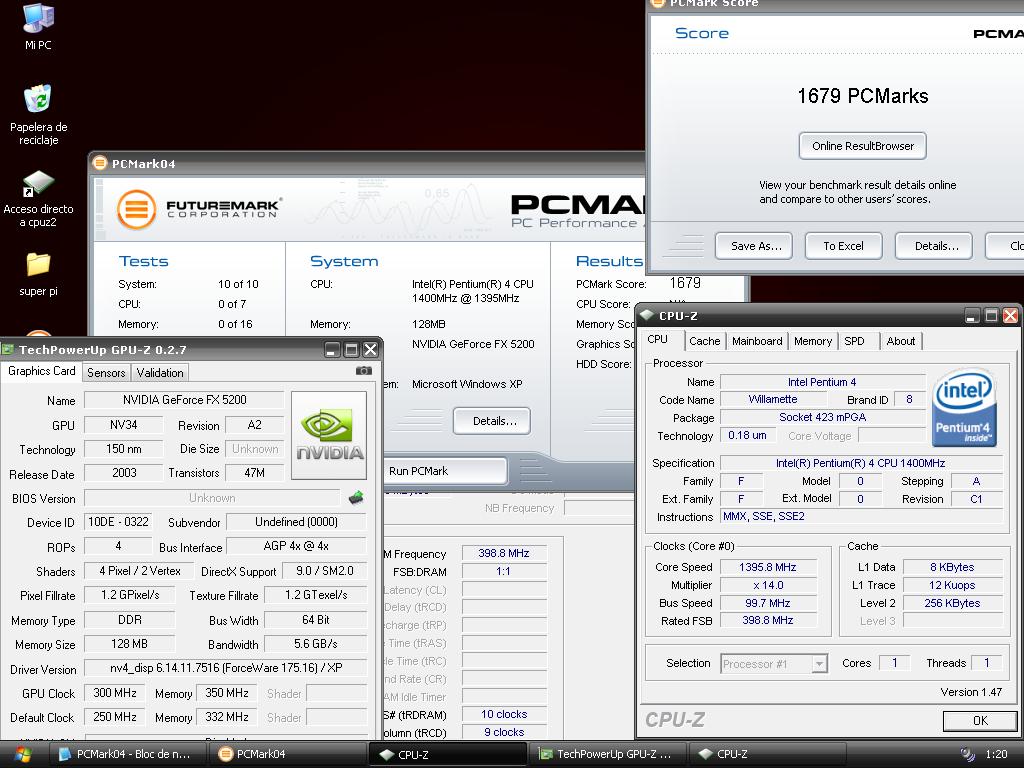The width and height of the screenshot is (1024, 768).
Task: Click Run PCMark button
Action: point(445,471)
